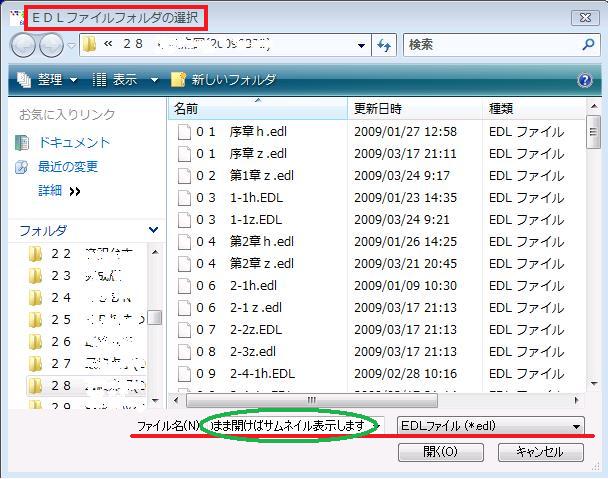Select the file 1-1h.EDL
608x479 pixels.
pyautogui.click(x=256, y=198)
